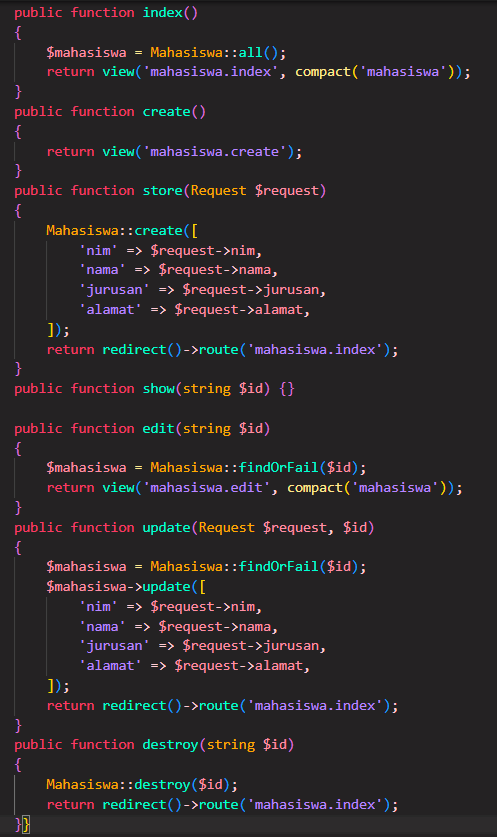This screenshot has width=497, height=837.
Task: Click 'compact' in the edit function return
Action: [x=314, y=487]
